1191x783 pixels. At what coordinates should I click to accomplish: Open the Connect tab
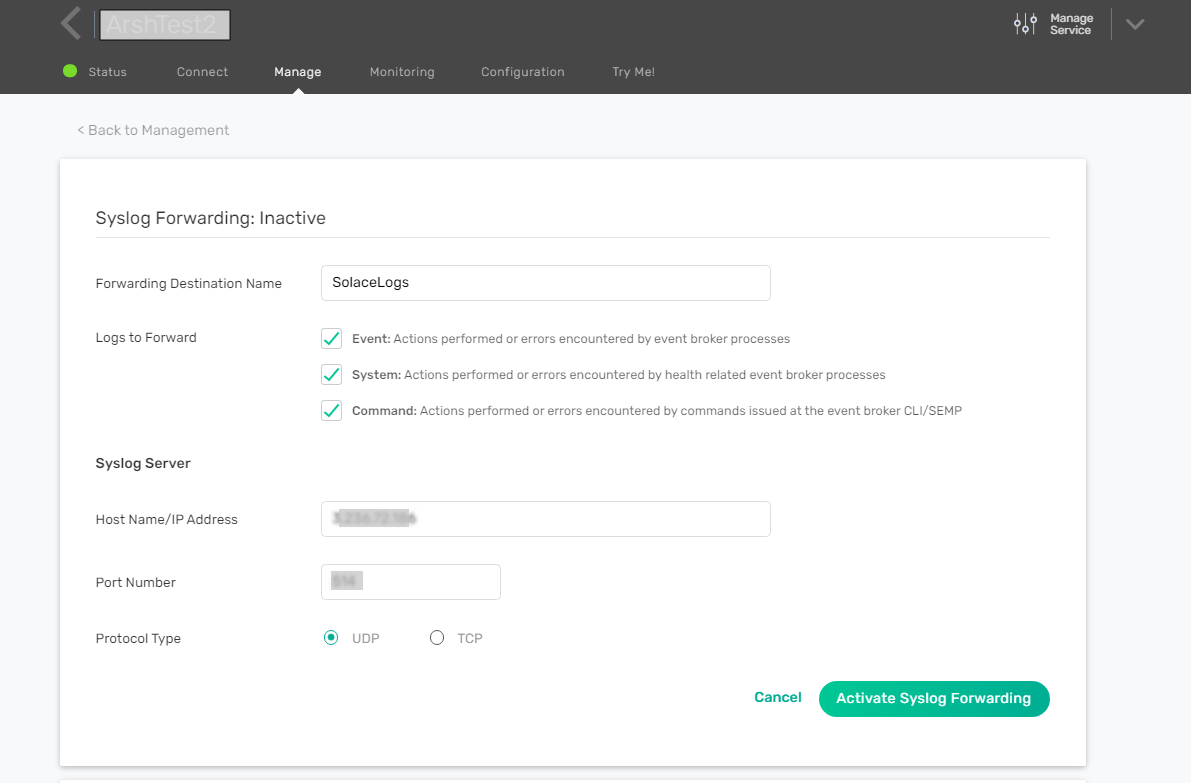[202, 72]
